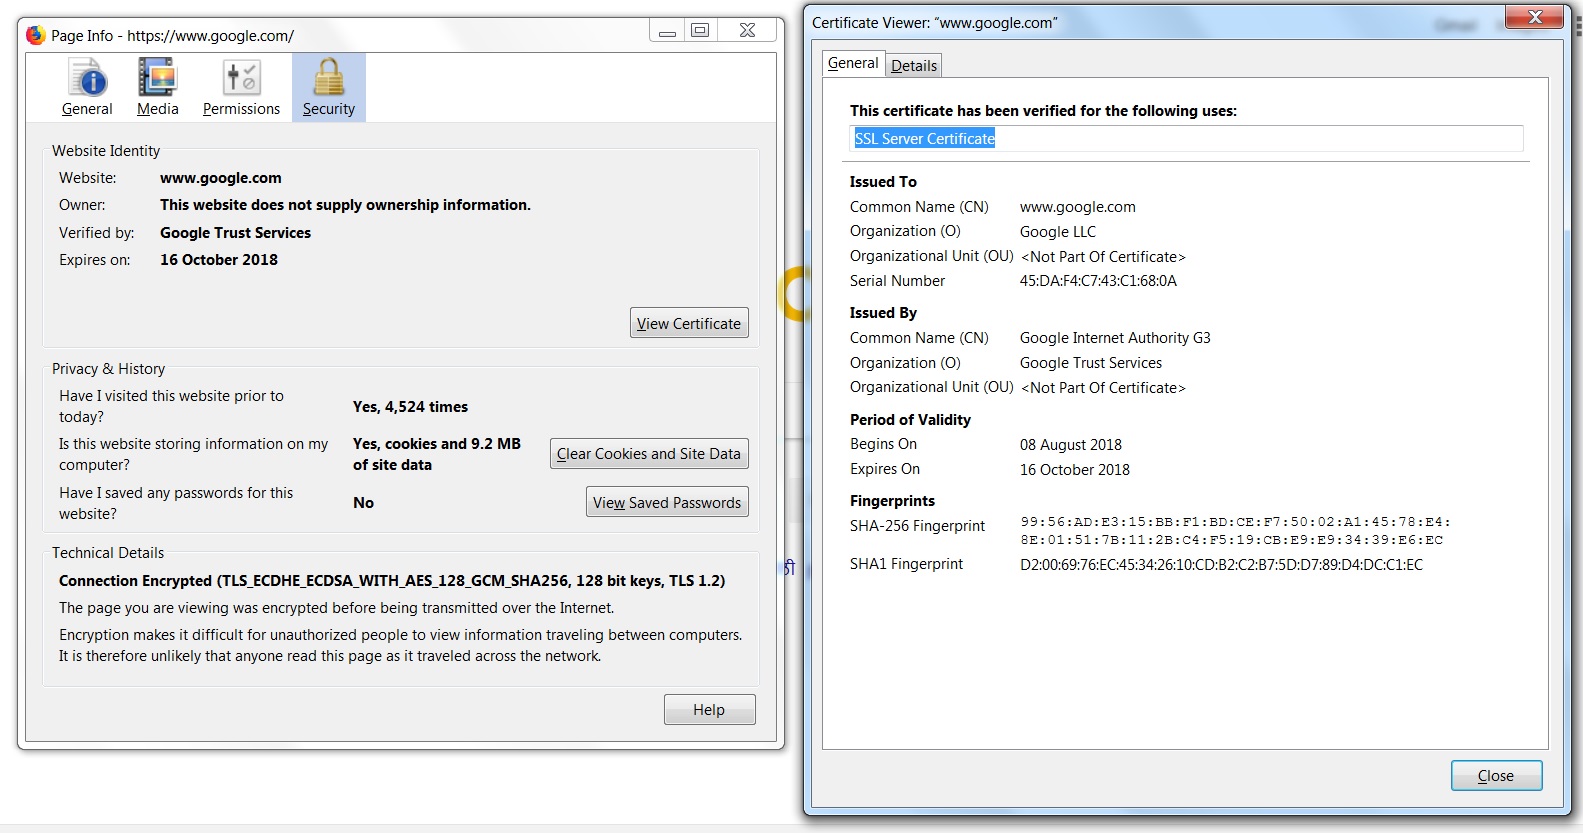
Task: Click the SHA-256 fingerprint value
Action: 1235,531
